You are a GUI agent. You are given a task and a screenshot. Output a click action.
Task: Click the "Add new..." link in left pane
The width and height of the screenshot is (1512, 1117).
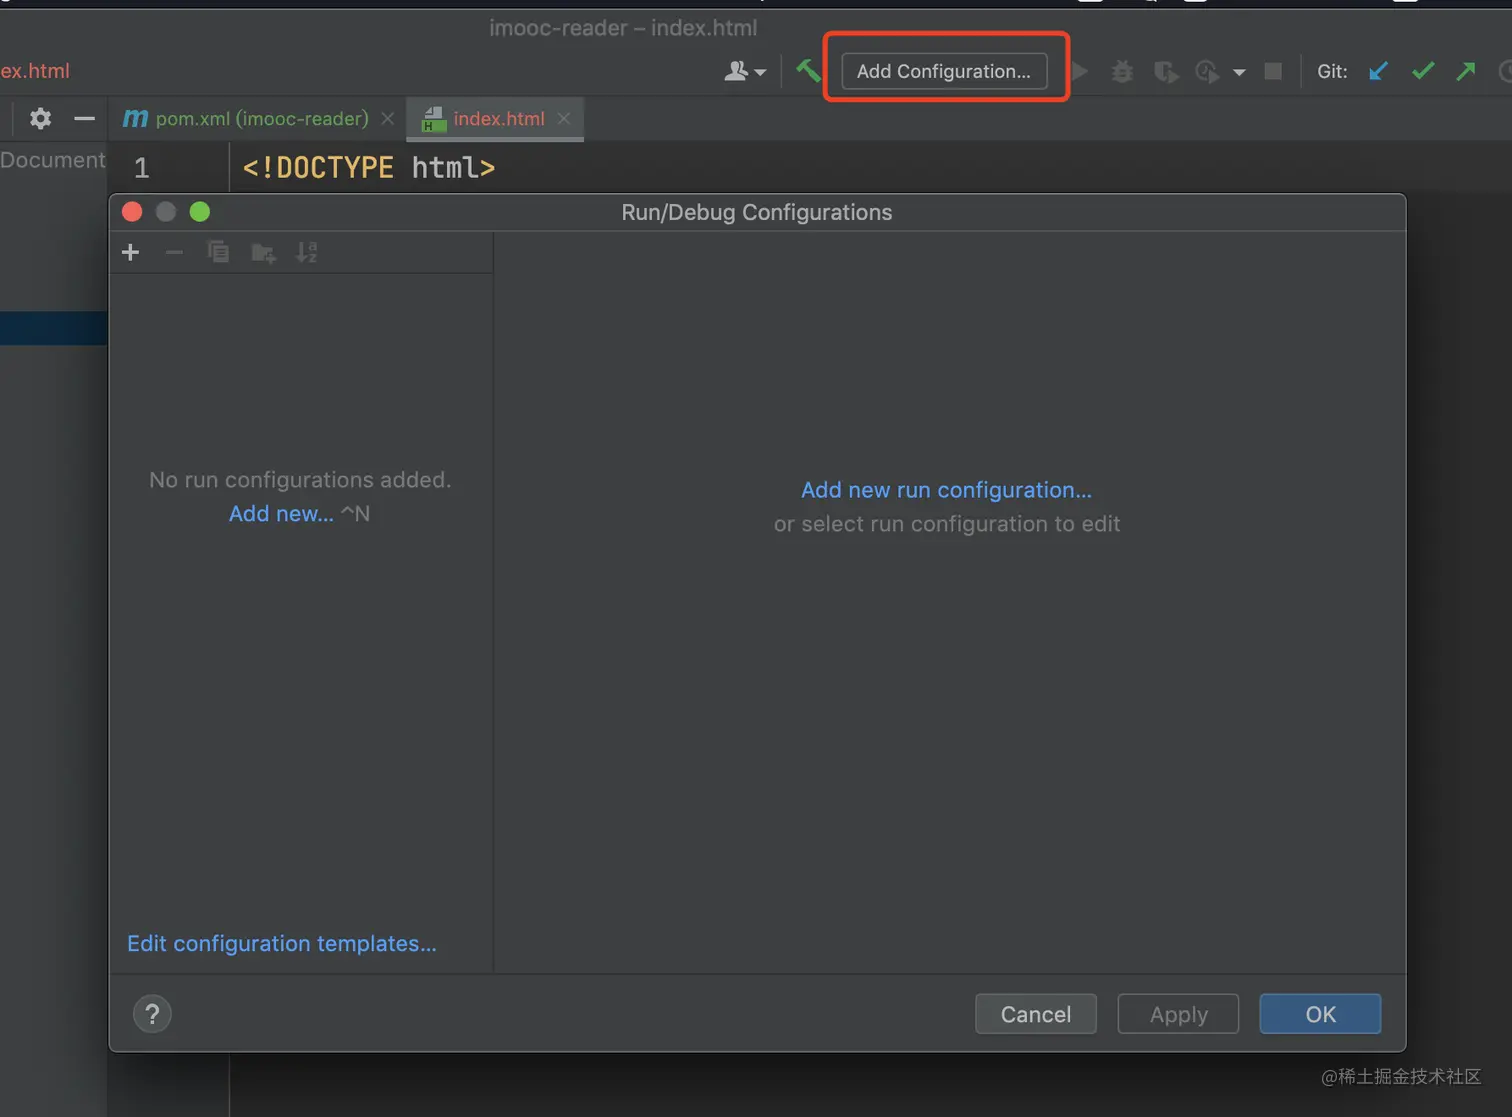click(281, 514)
